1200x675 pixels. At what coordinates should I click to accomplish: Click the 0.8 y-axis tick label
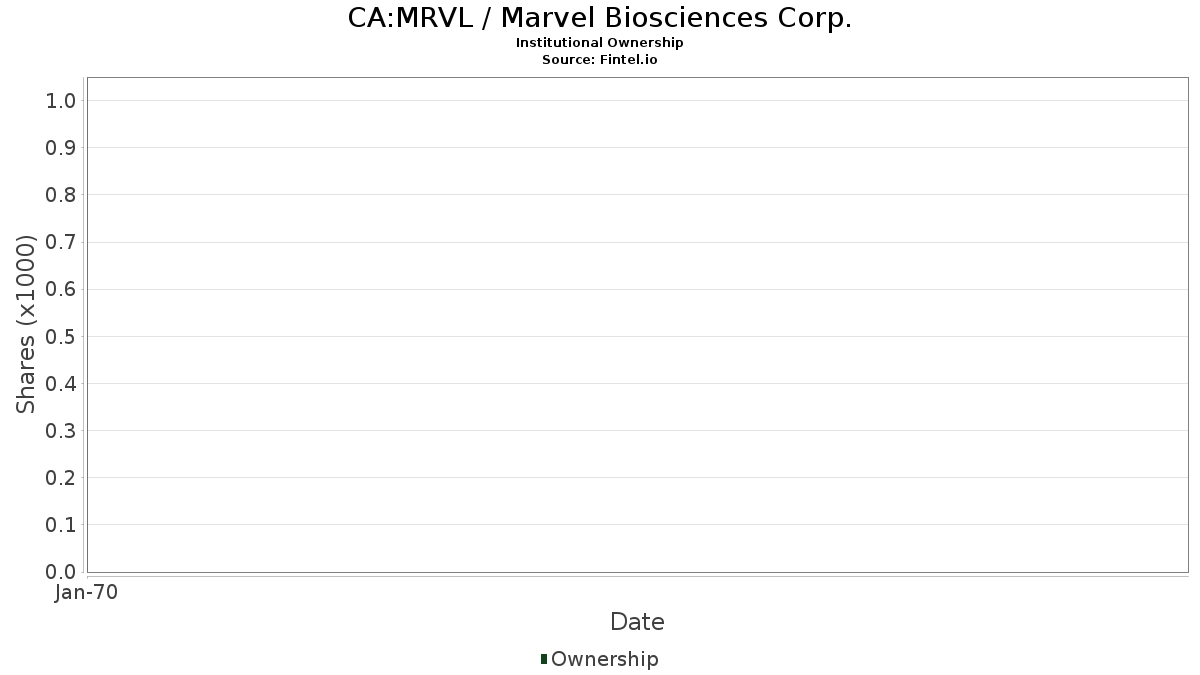(61, 195)
